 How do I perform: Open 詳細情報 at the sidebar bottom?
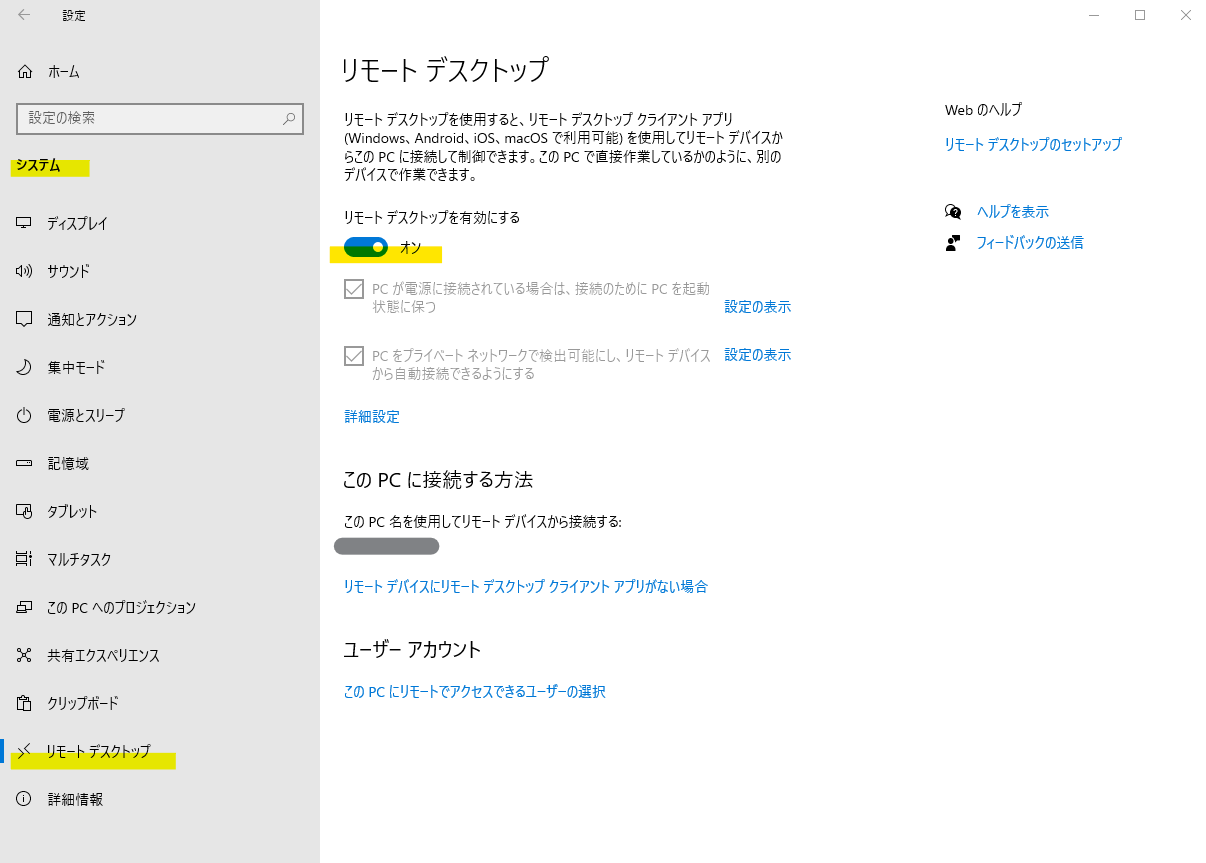pos(75,799)
